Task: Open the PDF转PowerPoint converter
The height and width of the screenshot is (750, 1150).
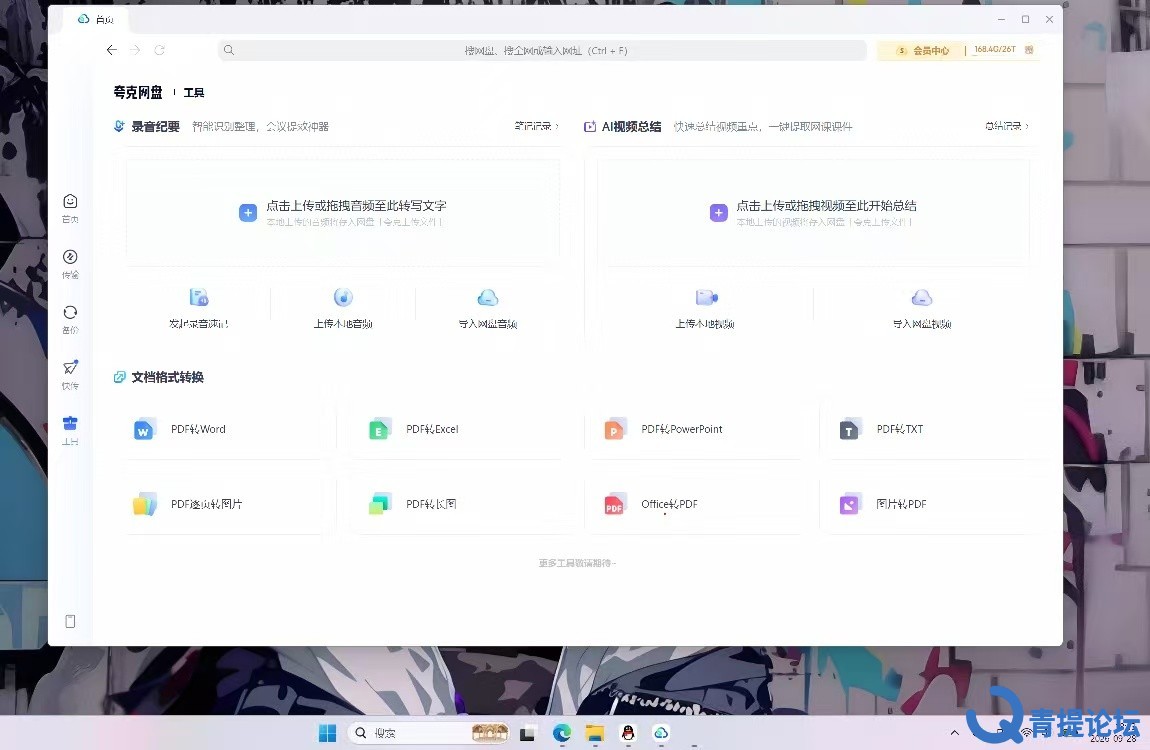Action: [695, 429]
